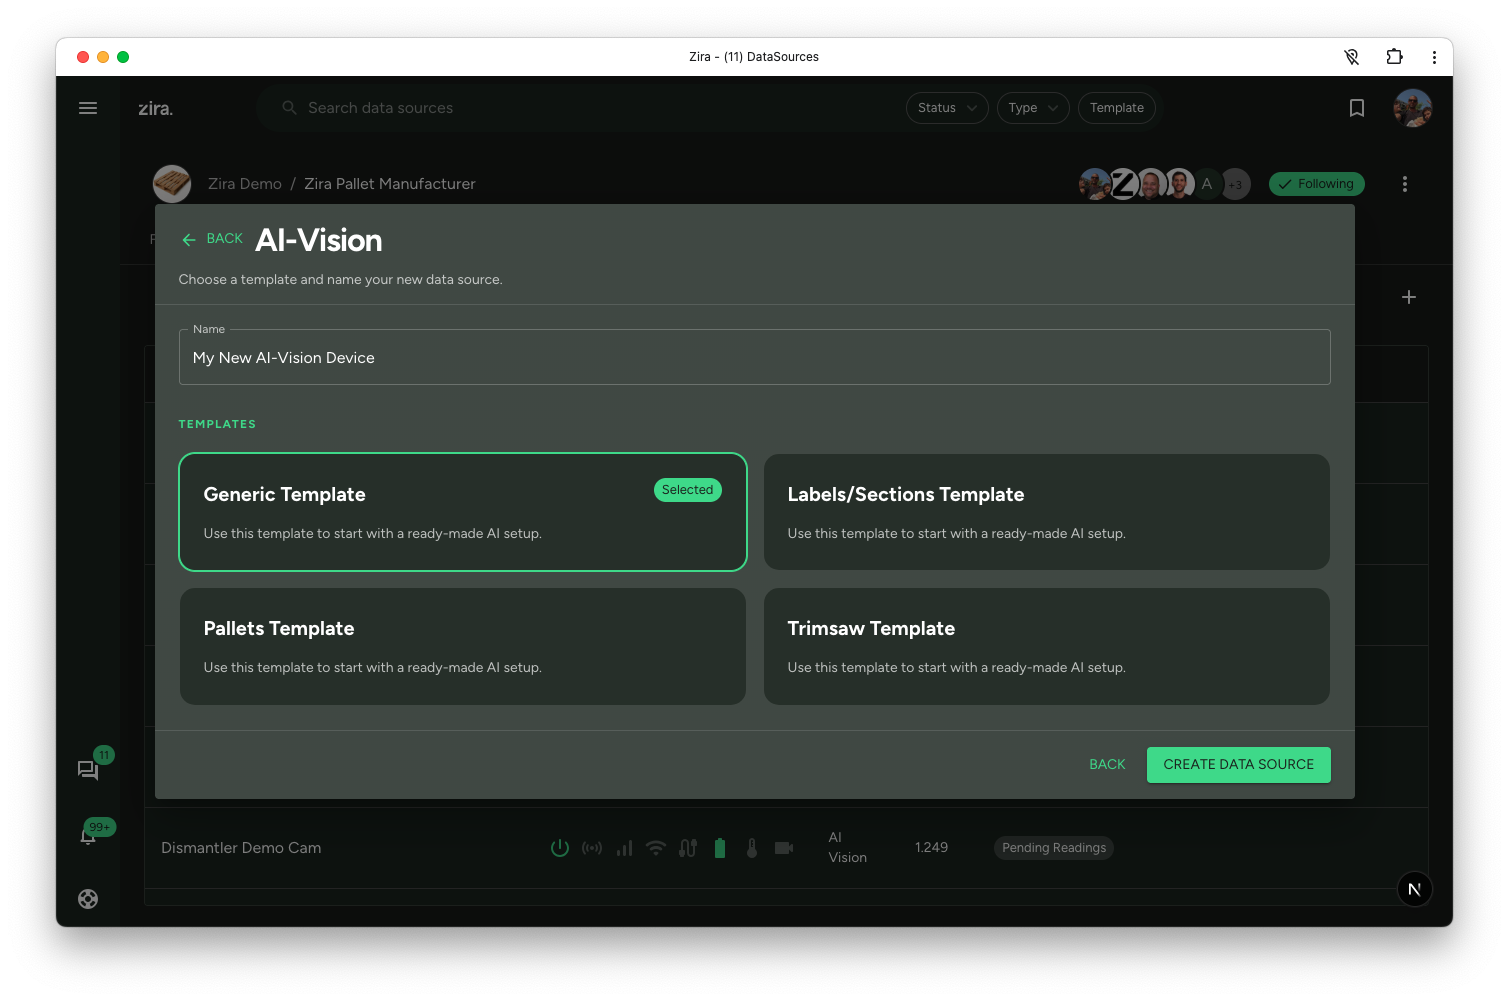Choose the Pallets Template card
This screenshot has width=1509, height=1001.
[463, 646]
